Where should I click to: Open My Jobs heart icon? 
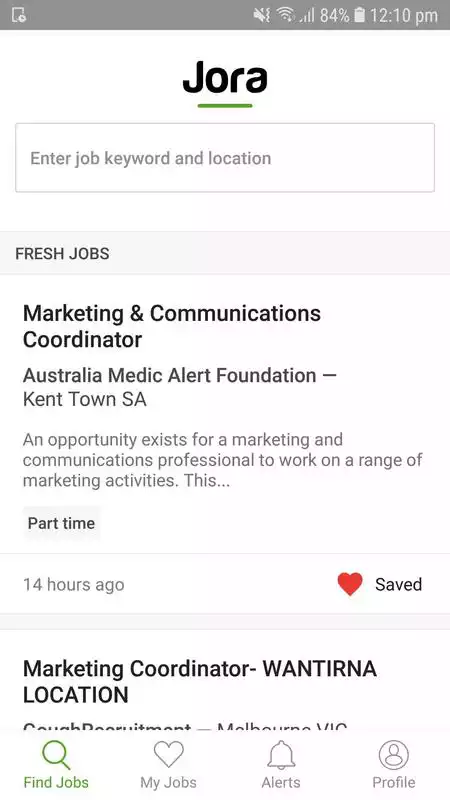168,754
